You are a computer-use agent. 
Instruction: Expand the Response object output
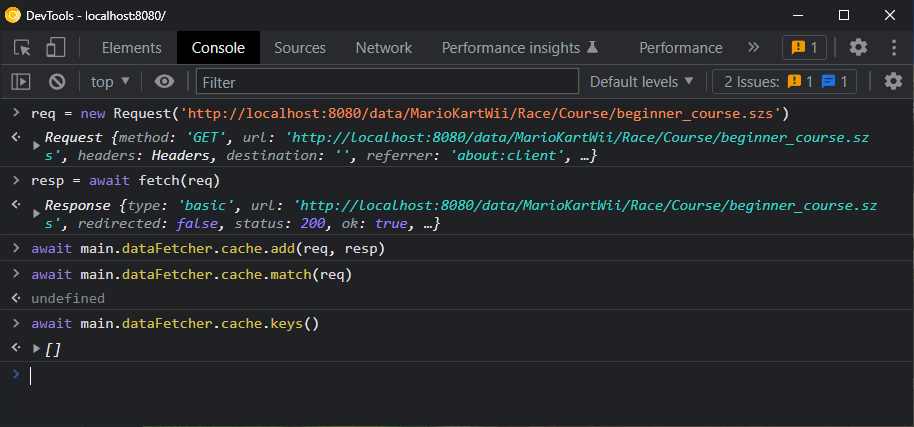(37, 213)
